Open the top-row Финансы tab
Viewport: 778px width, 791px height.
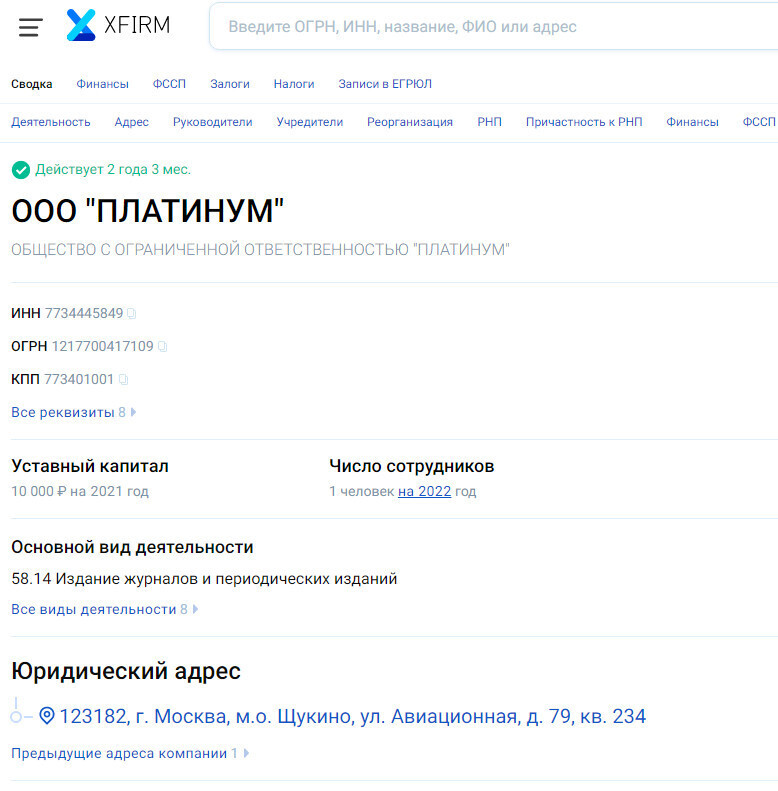[x=102, y=84]
